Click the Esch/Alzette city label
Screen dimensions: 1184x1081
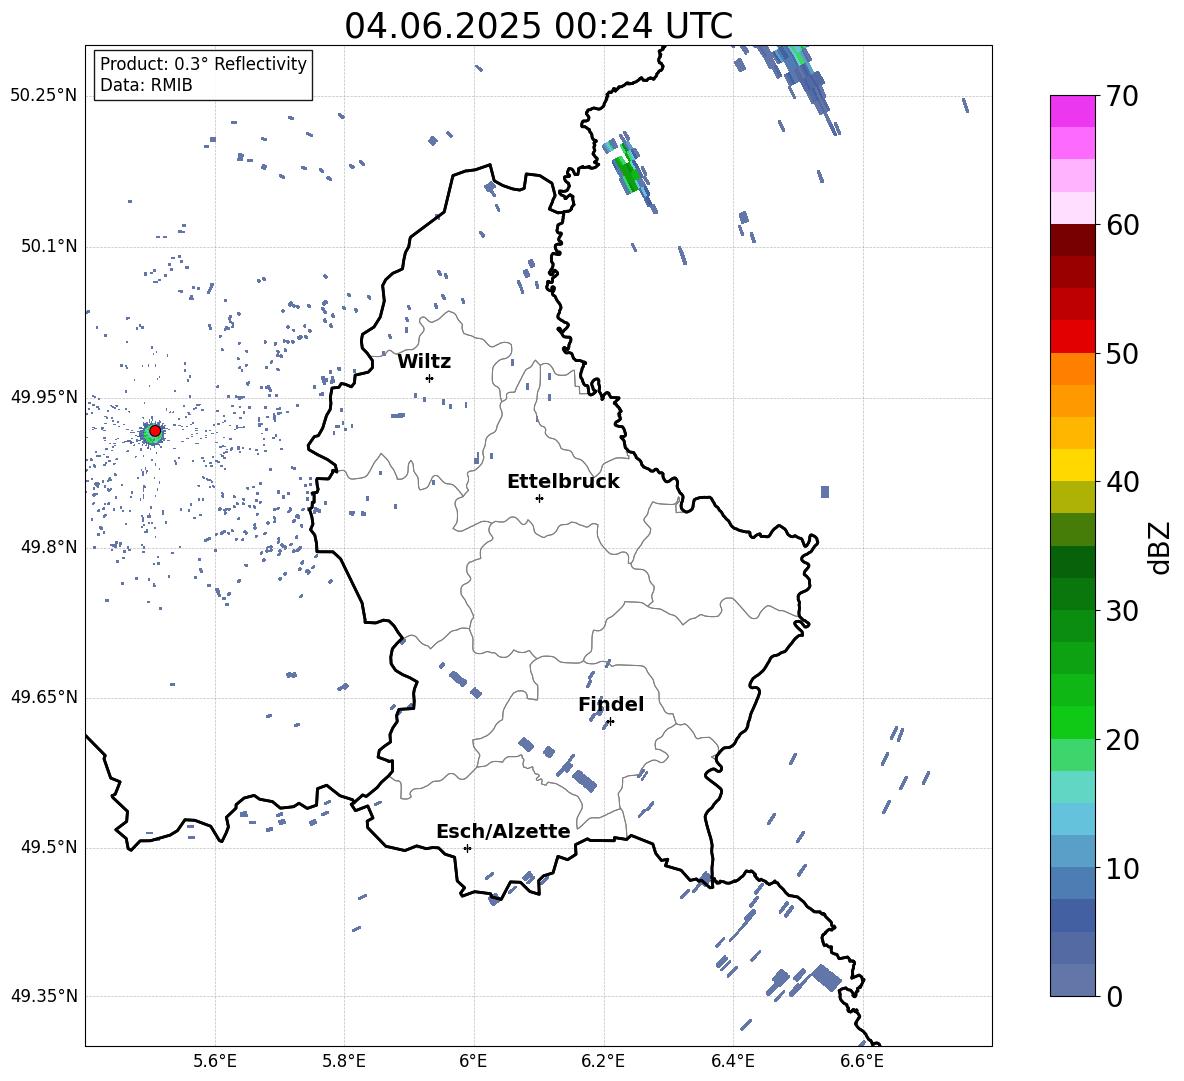click(x=503, y=831)
